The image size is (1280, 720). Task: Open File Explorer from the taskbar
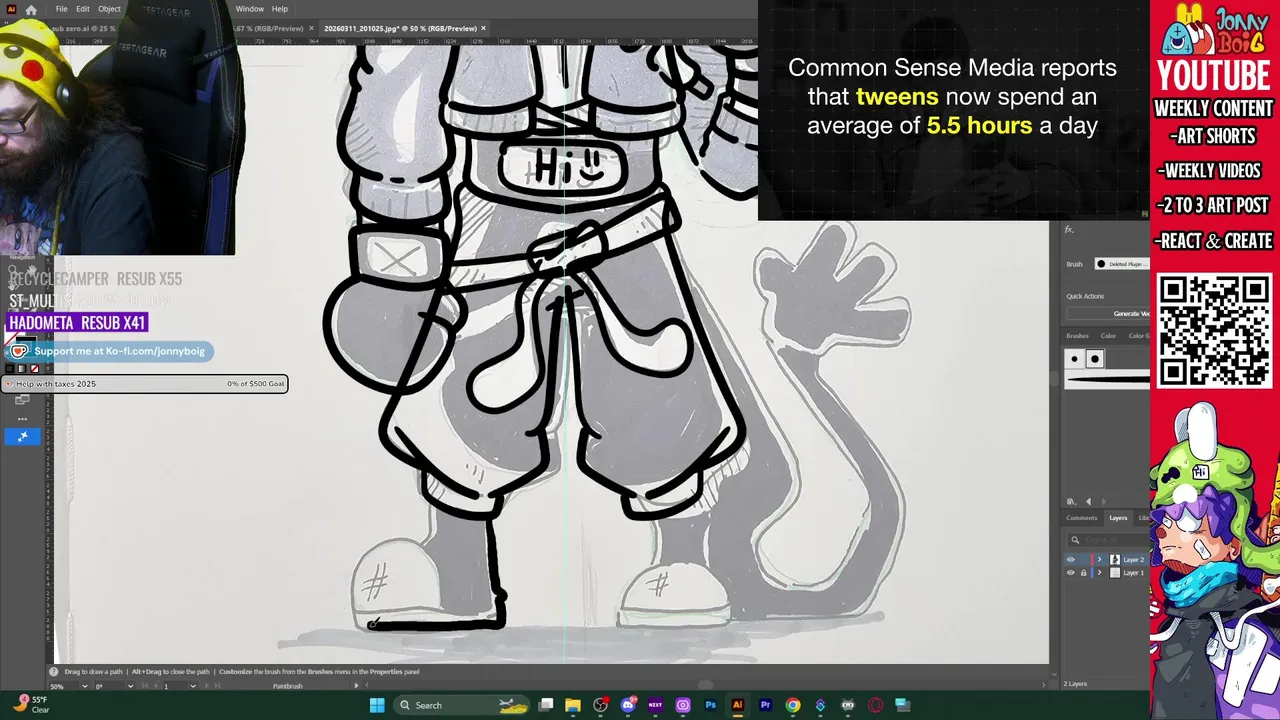[x=573, y=705]
